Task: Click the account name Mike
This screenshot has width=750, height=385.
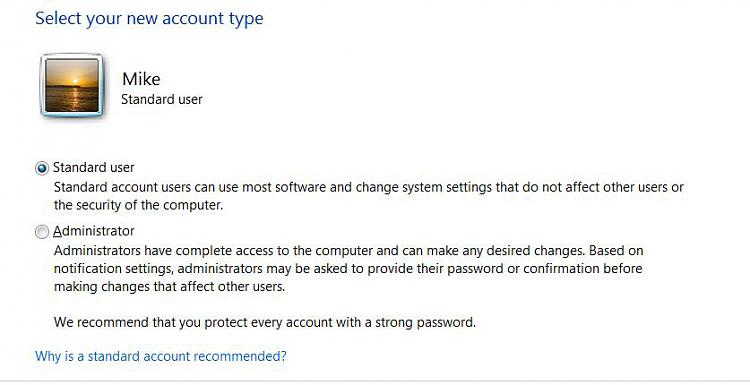Action: click(x=141, y=79)
